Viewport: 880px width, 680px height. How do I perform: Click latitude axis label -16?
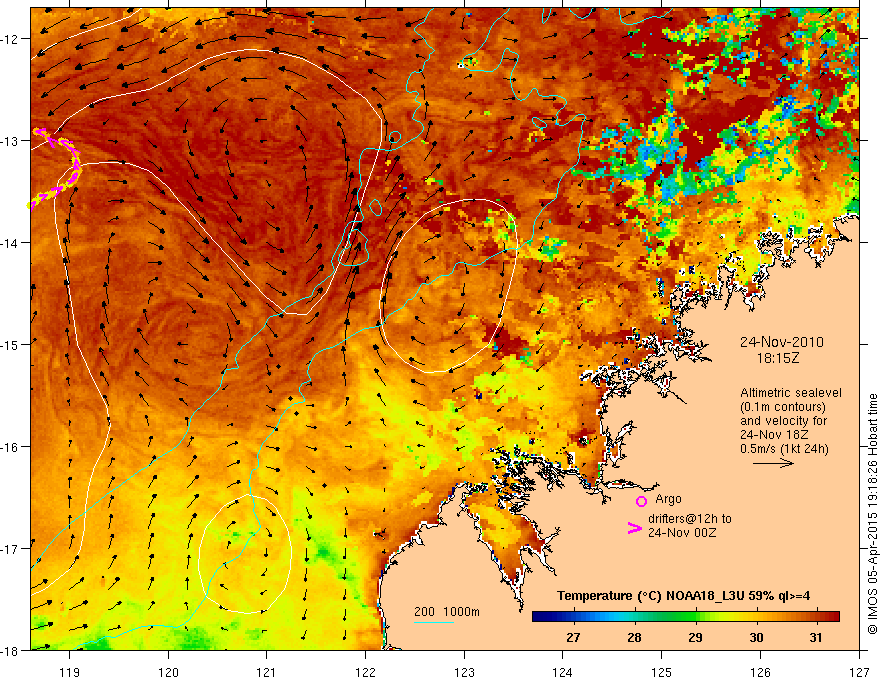coord(11,447)
